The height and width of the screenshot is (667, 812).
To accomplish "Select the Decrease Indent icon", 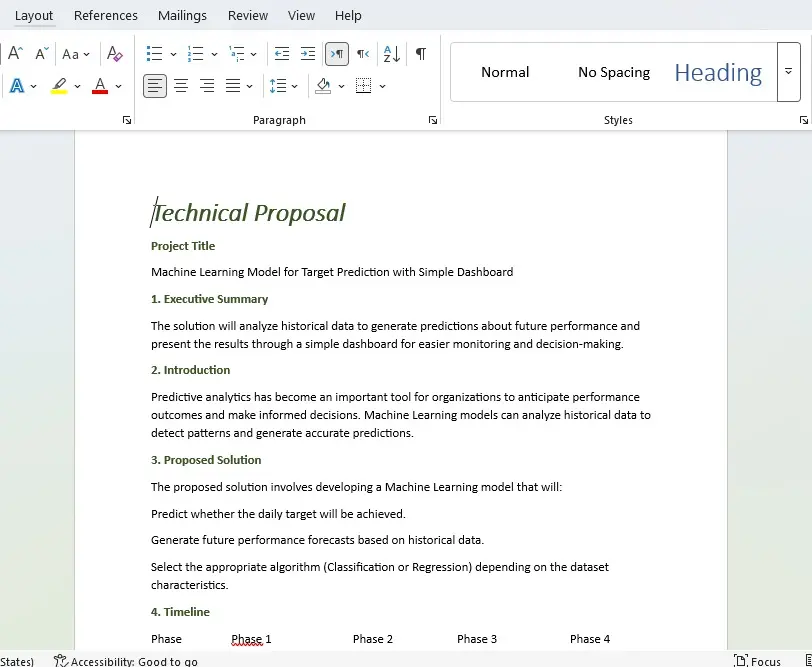I will click(283, 53).
